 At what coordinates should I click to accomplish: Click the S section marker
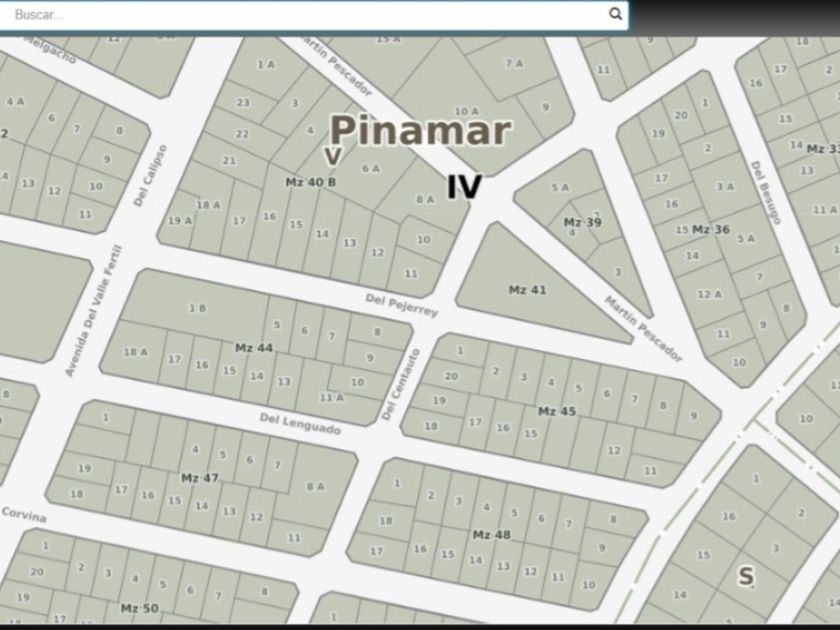746,576
